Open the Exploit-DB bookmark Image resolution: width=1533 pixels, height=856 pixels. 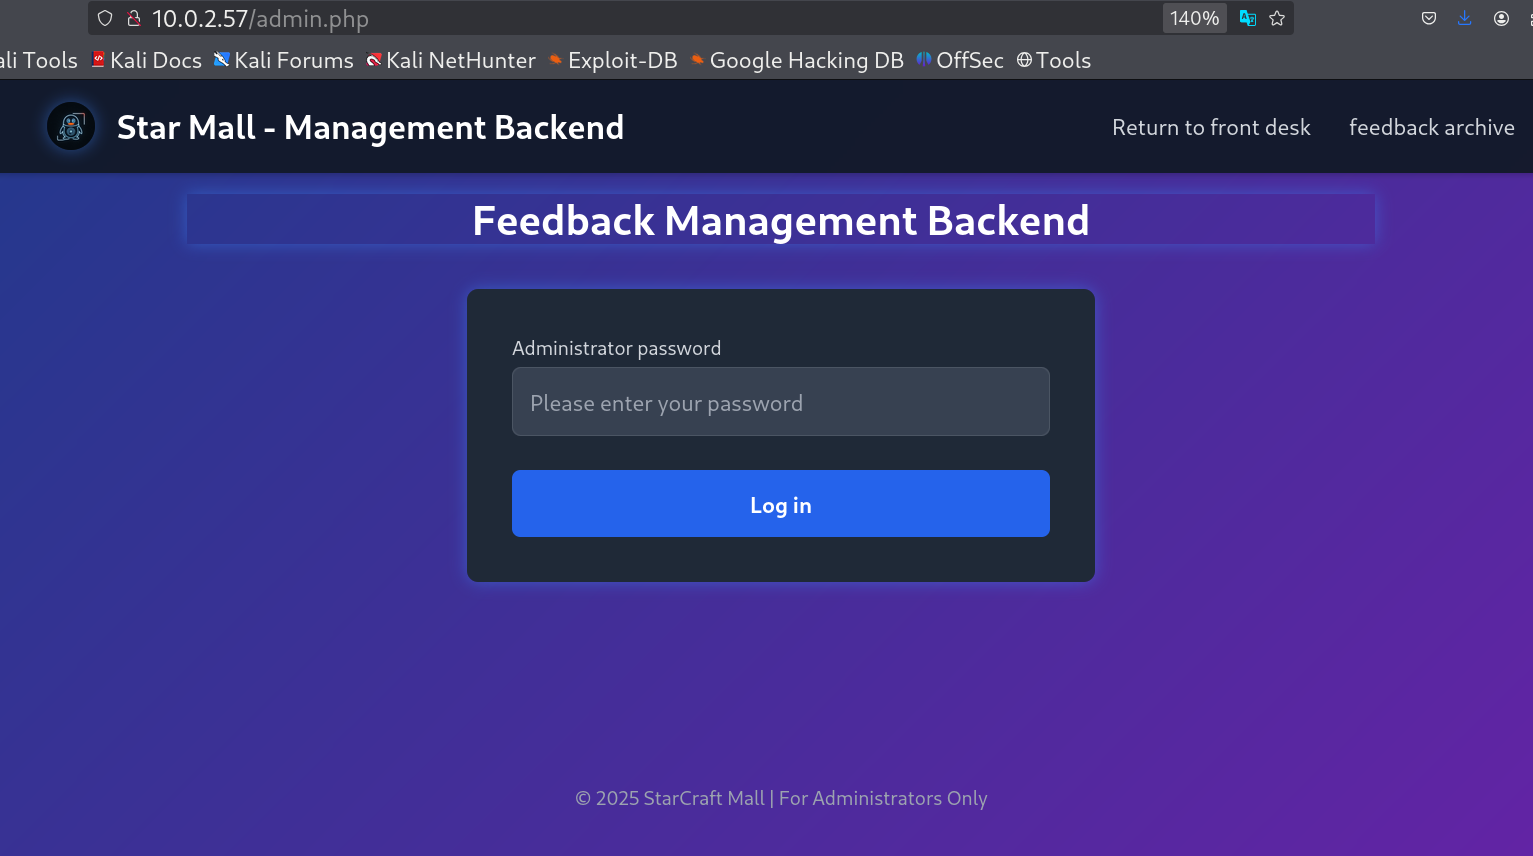613,60
